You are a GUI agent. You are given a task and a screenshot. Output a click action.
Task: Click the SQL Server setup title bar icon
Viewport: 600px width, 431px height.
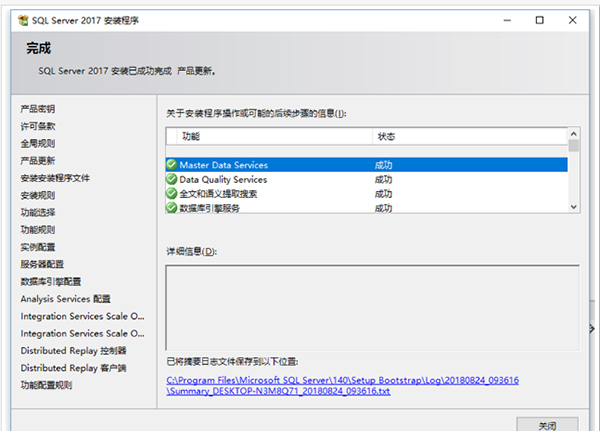(x=23, y=20)
